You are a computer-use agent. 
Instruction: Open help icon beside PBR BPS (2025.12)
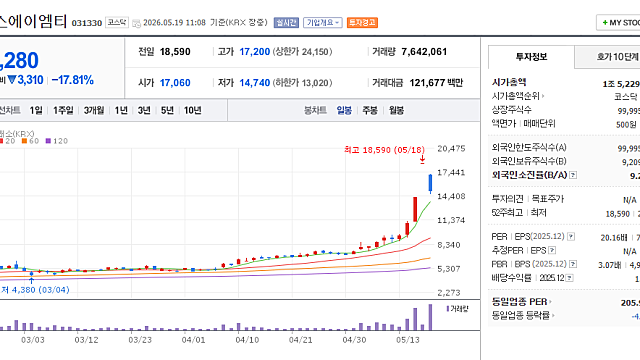click(x=573, y=264)
